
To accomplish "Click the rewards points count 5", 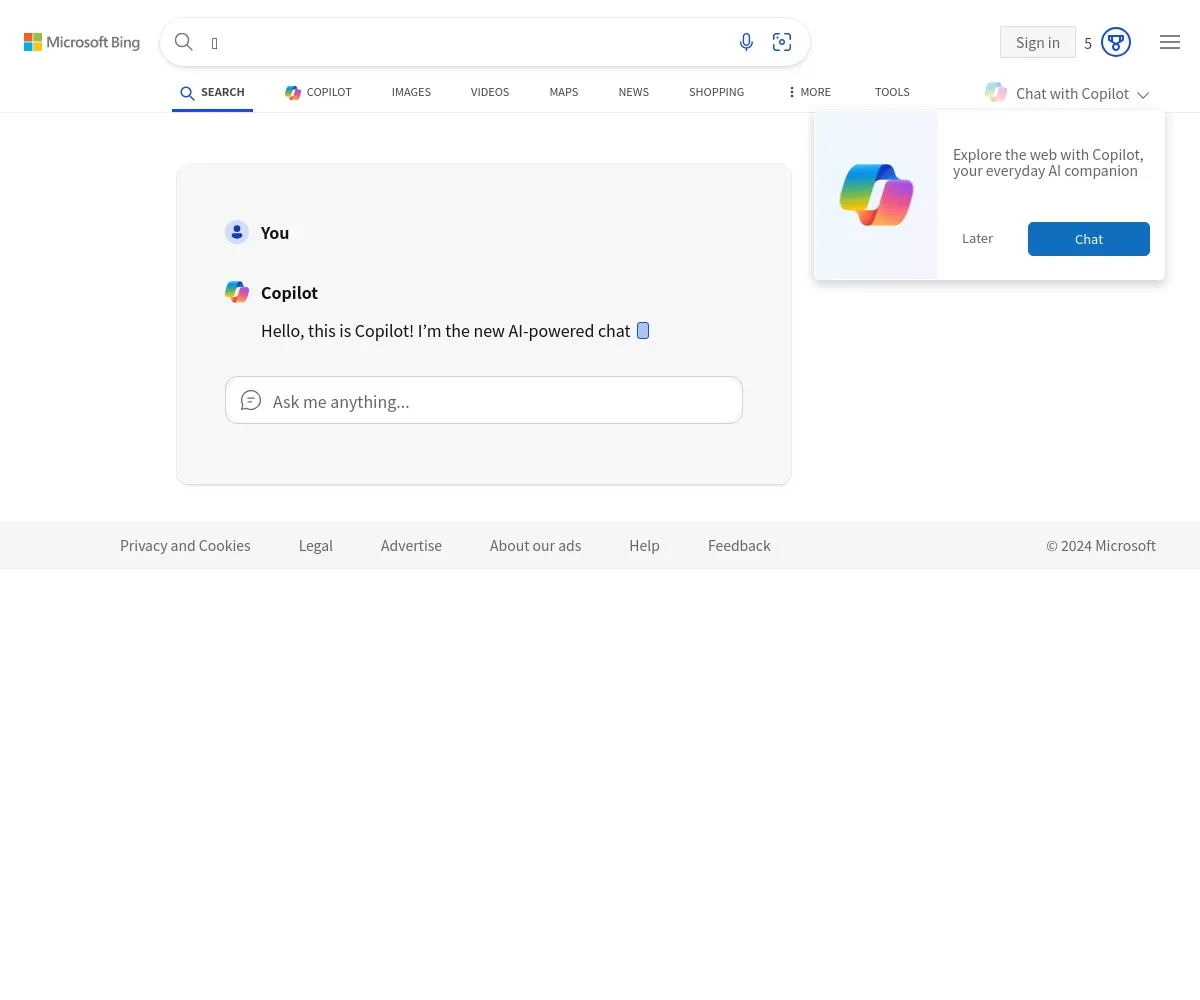I will [1088, 43].
